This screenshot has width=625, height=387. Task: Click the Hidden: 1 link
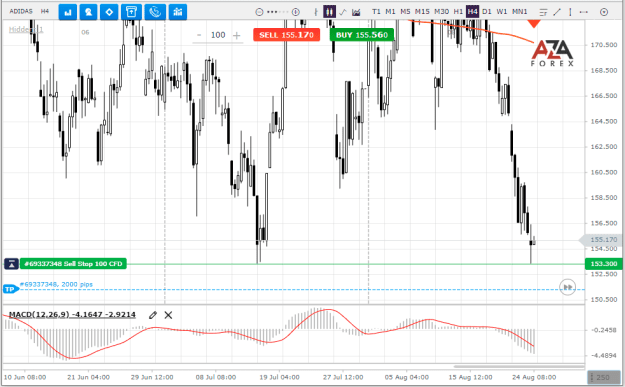pos(26,29)
